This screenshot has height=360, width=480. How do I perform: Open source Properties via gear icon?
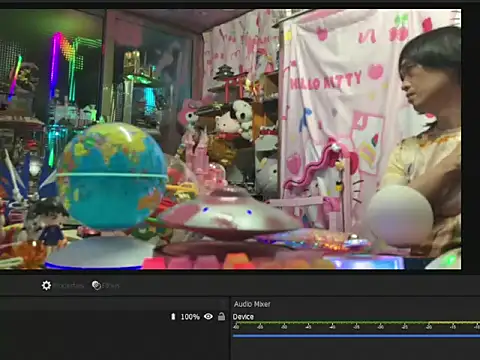point(46,285)
